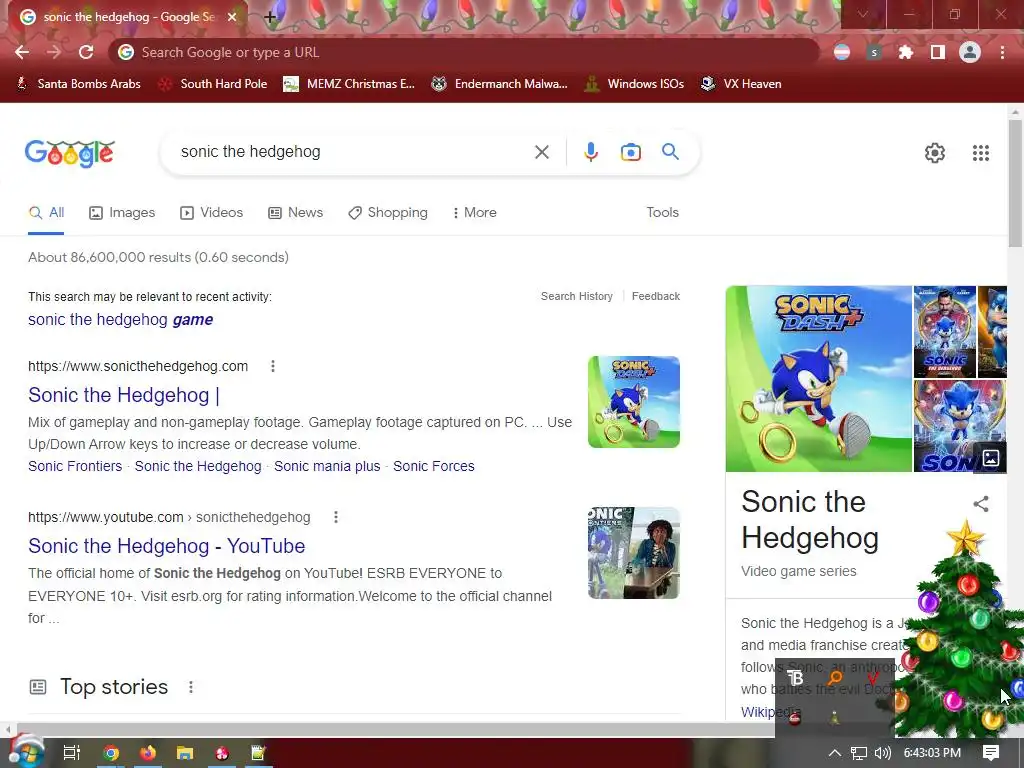Switch to the Images tab
The height and width of the screenshot is (768, 1024).
point(122,212)
